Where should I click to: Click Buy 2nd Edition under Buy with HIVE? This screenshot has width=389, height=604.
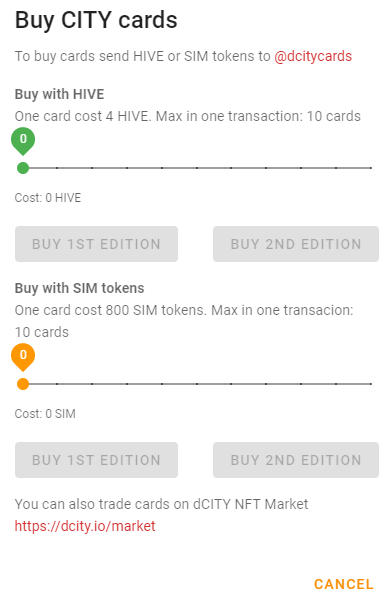pos(296,244)
